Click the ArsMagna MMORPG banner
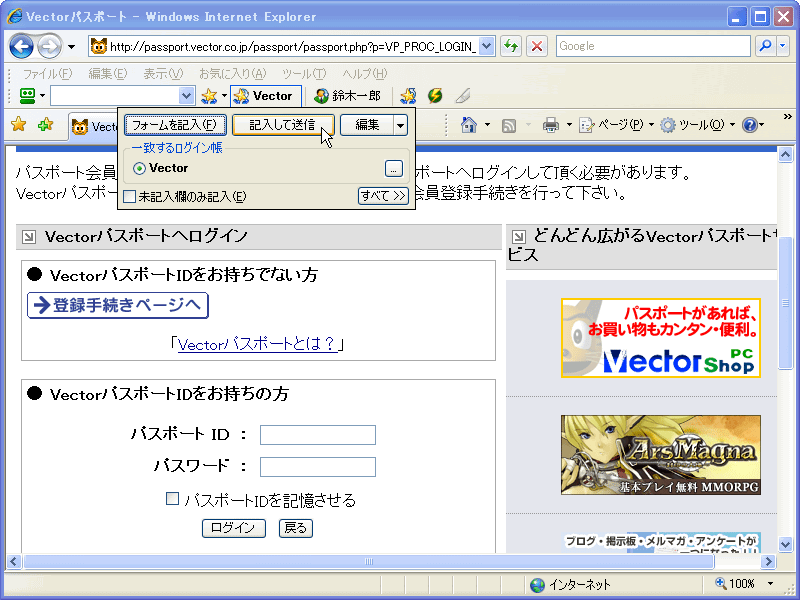800x600 pixels. point(661,455)
